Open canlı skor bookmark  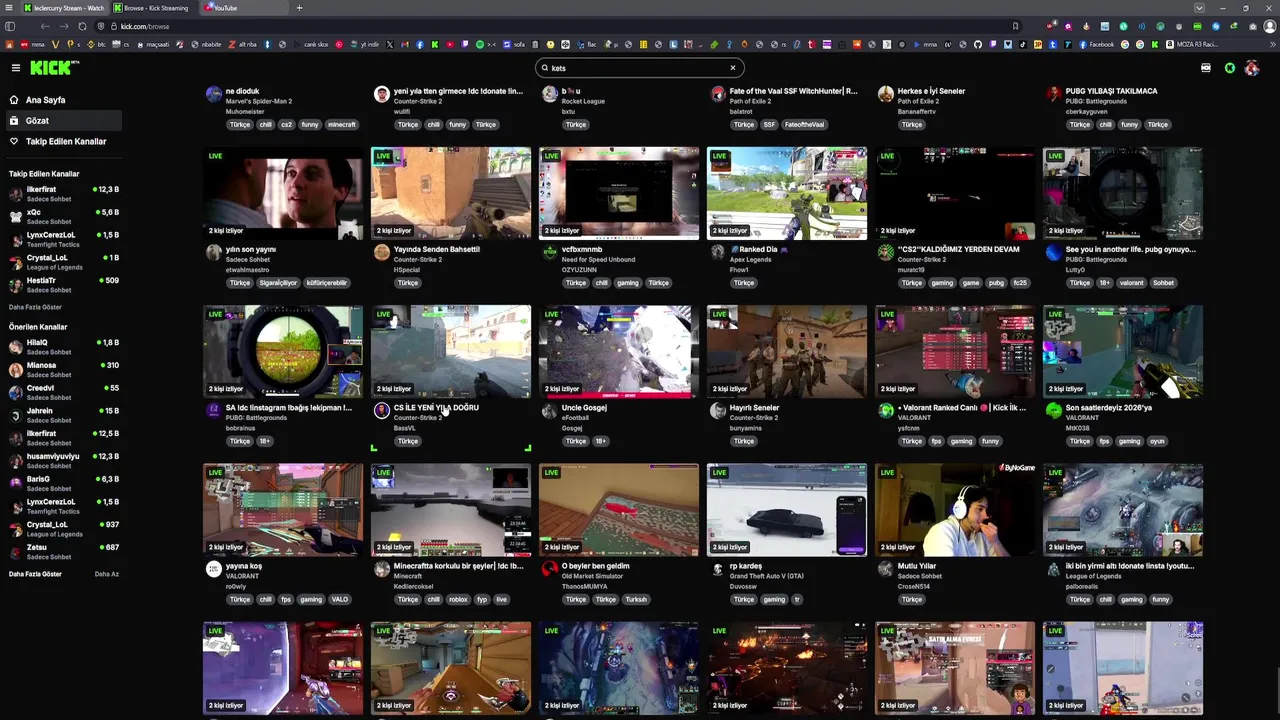click(311, 44)
